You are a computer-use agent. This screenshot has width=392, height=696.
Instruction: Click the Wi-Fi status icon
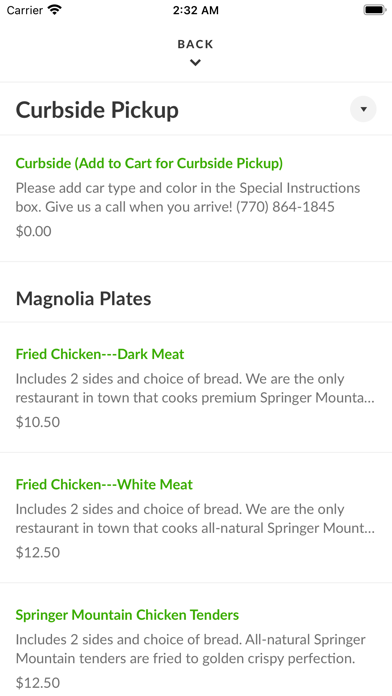coord(55,10)
